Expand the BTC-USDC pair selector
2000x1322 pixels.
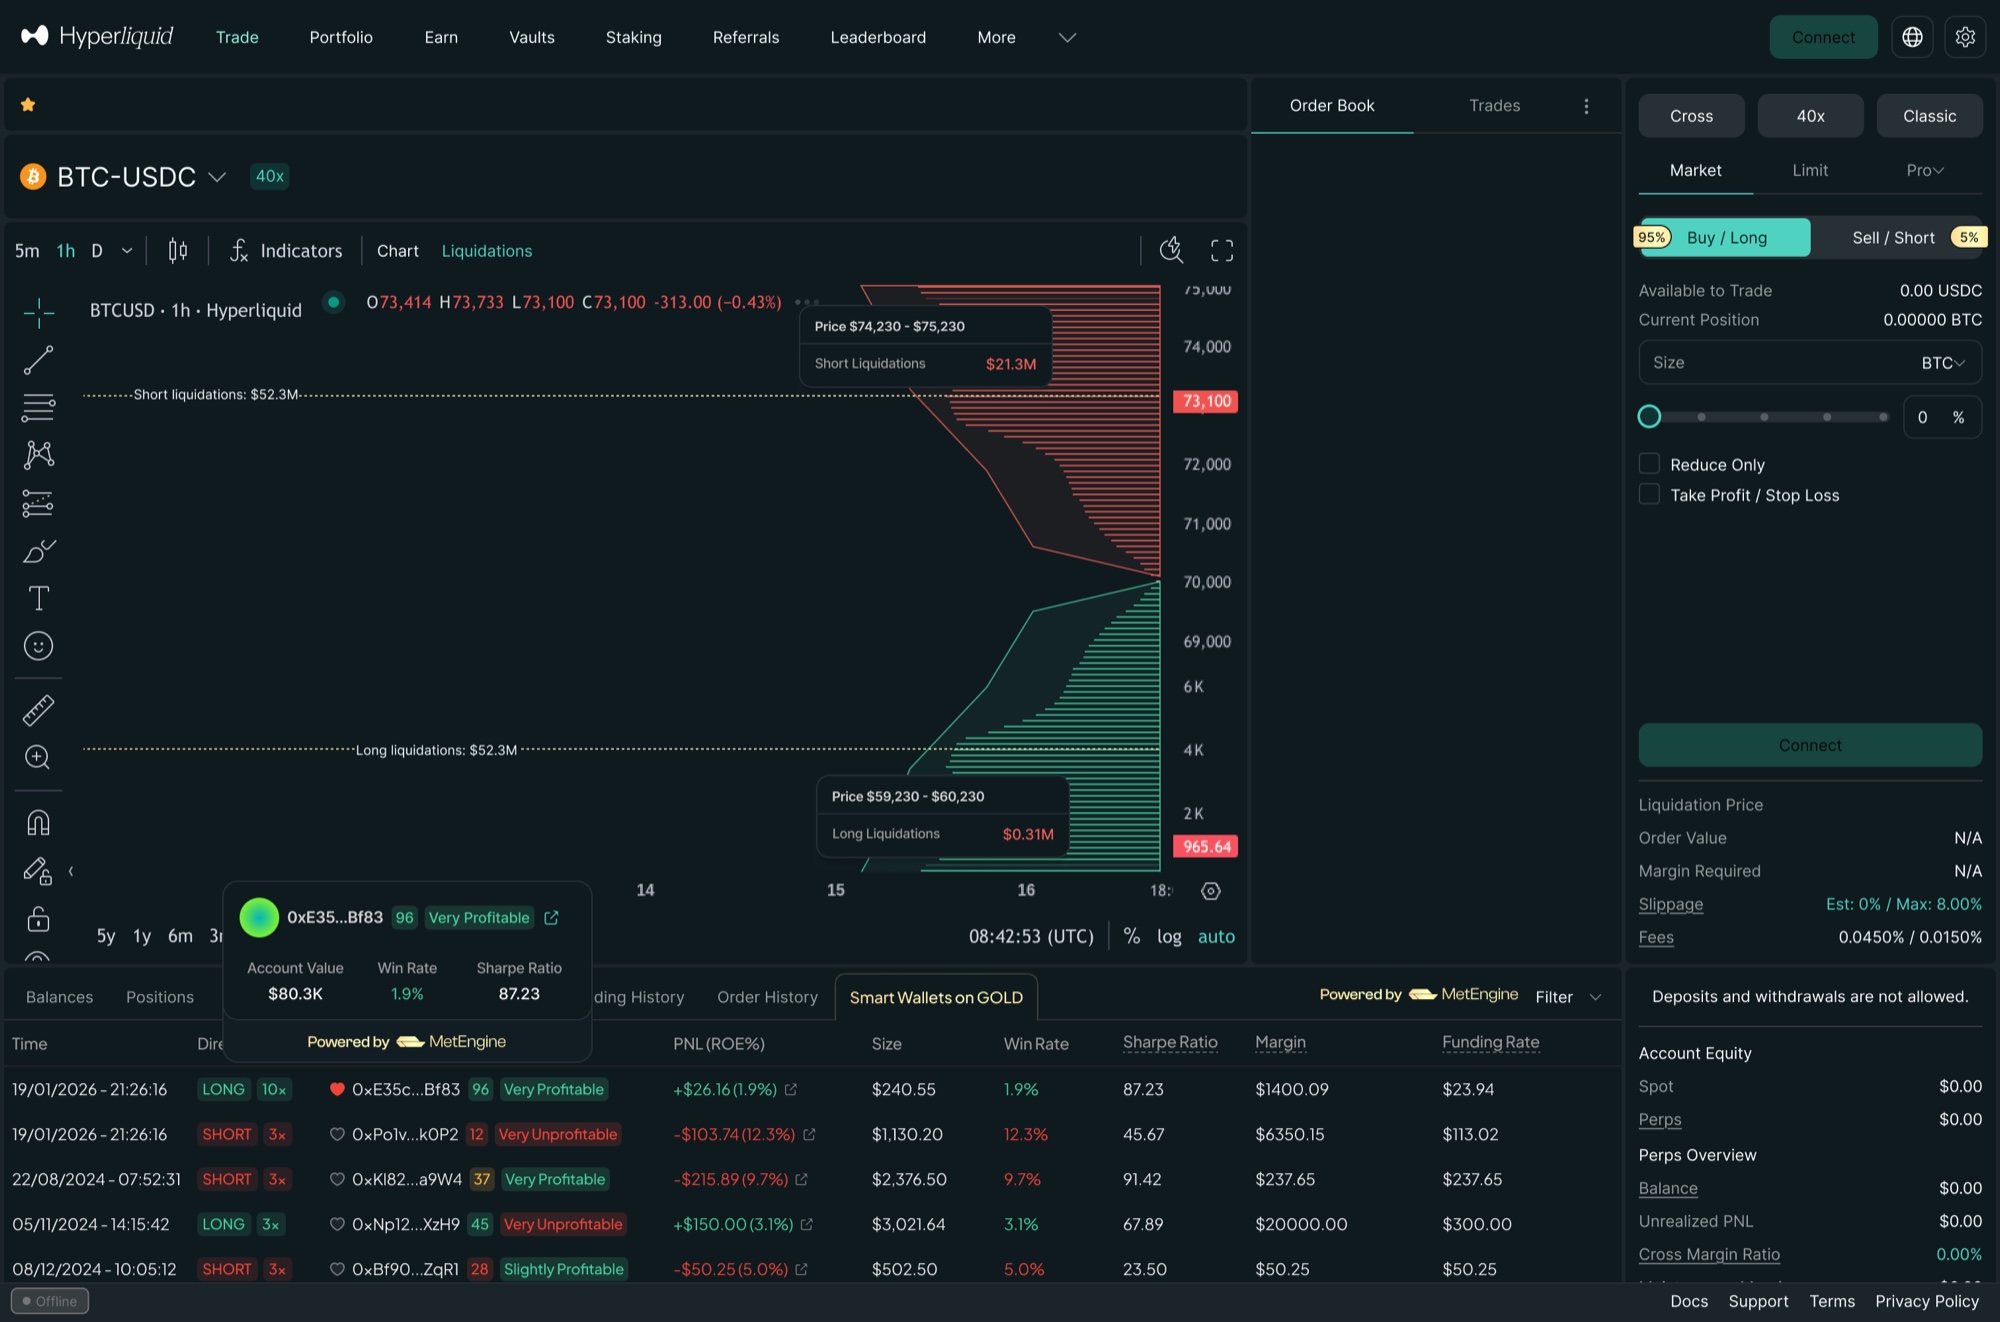click(x=216, y=177)
